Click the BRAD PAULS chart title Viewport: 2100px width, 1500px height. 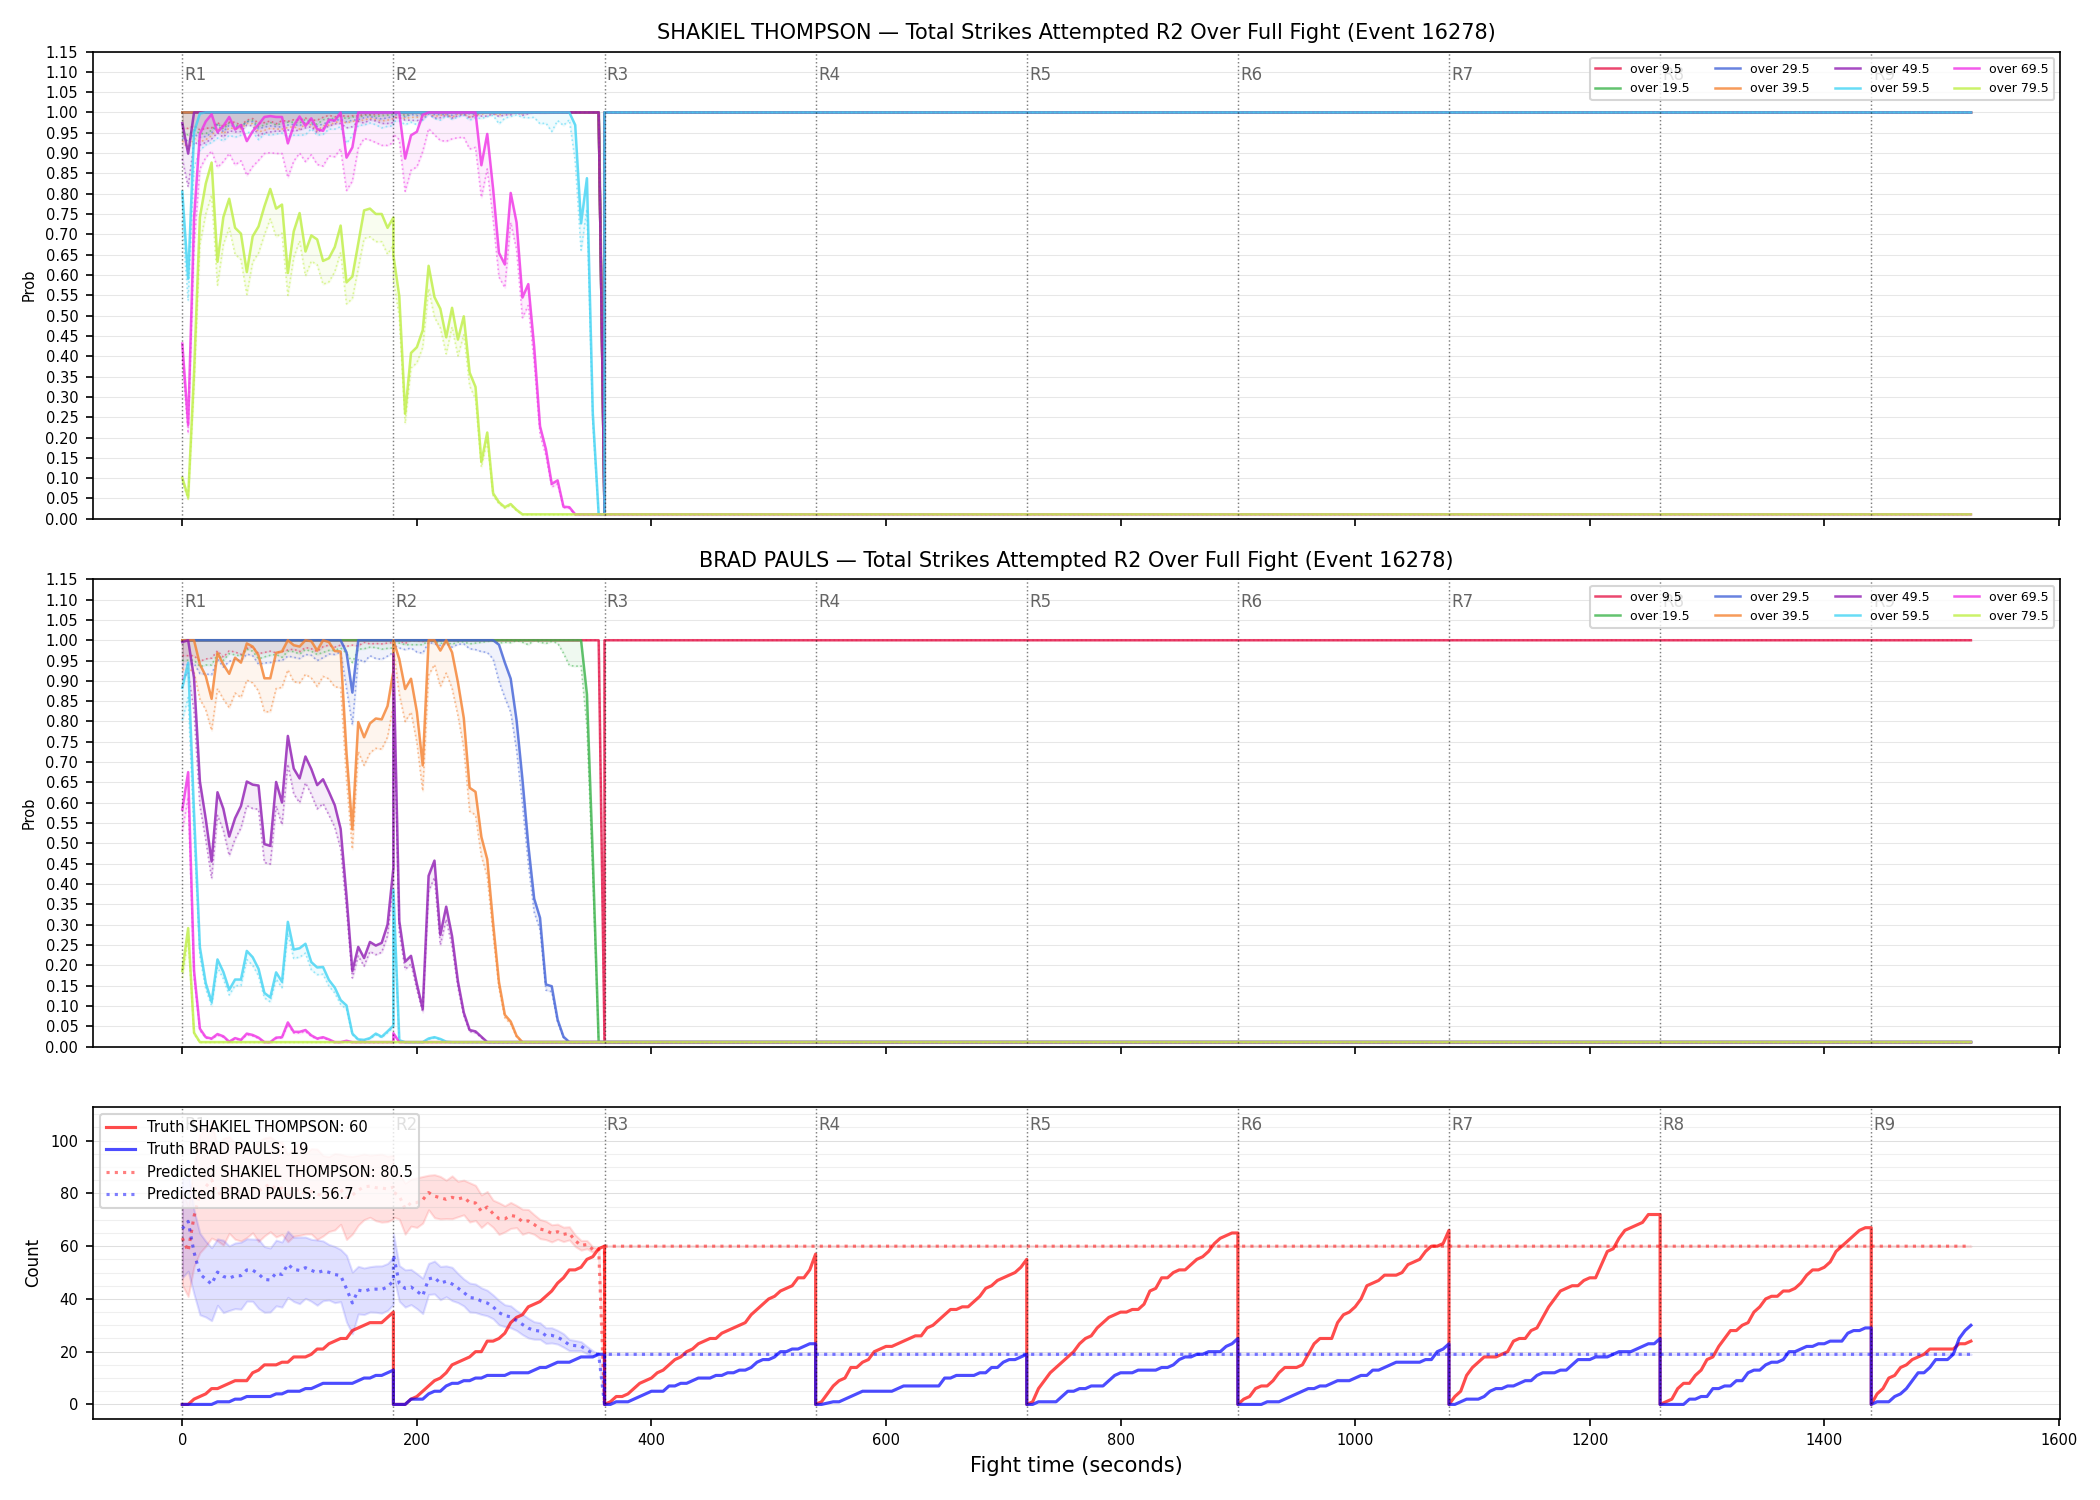[1076, 560]
